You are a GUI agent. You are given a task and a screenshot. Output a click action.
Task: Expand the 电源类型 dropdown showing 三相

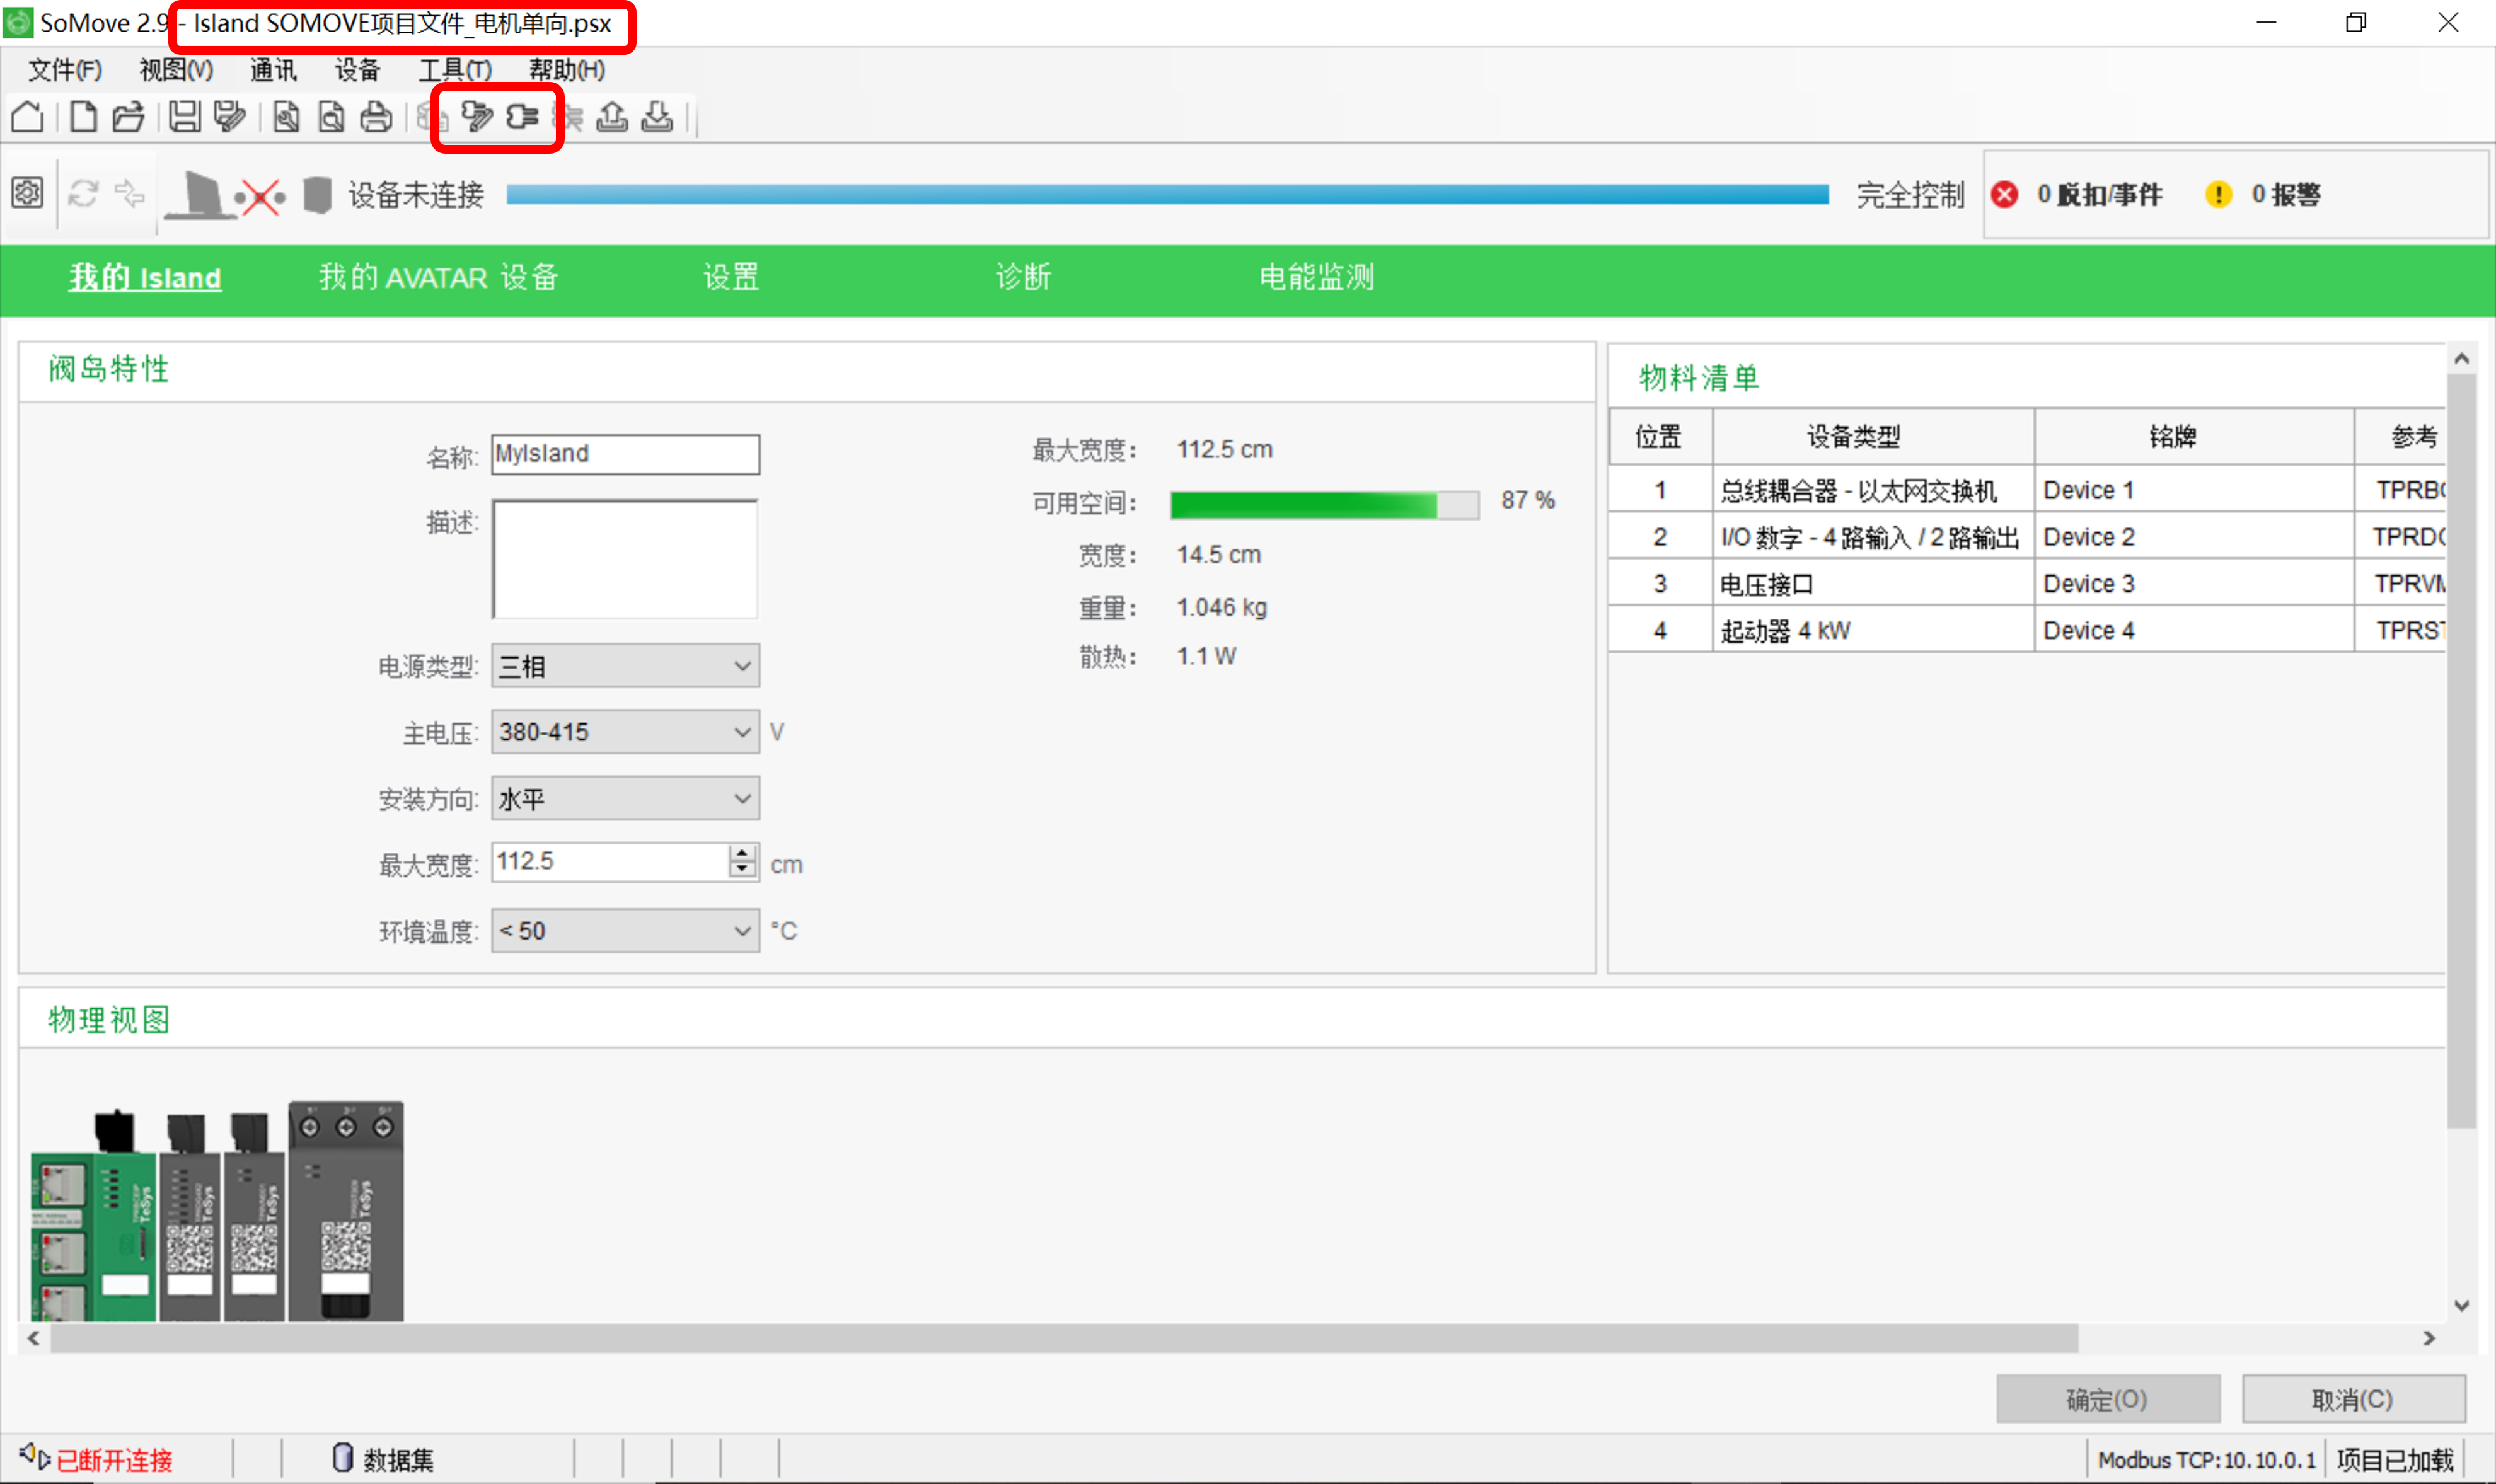[x=625, y=666]
